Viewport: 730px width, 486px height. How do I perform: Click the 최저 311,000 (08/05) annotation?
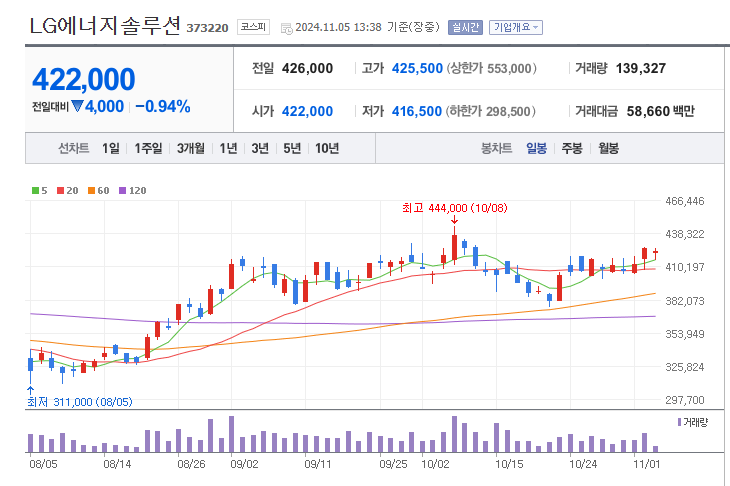click(80, 402)
